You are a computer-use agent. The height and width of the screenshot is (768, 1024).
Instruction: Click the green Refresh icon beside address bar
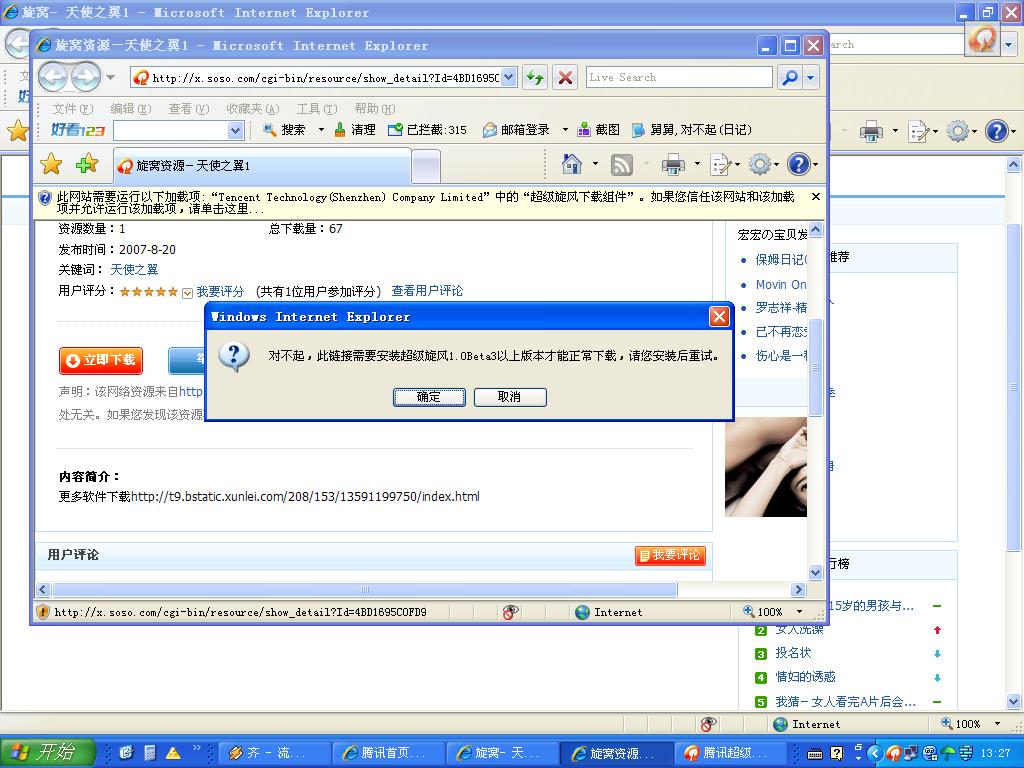coord(535,78)
